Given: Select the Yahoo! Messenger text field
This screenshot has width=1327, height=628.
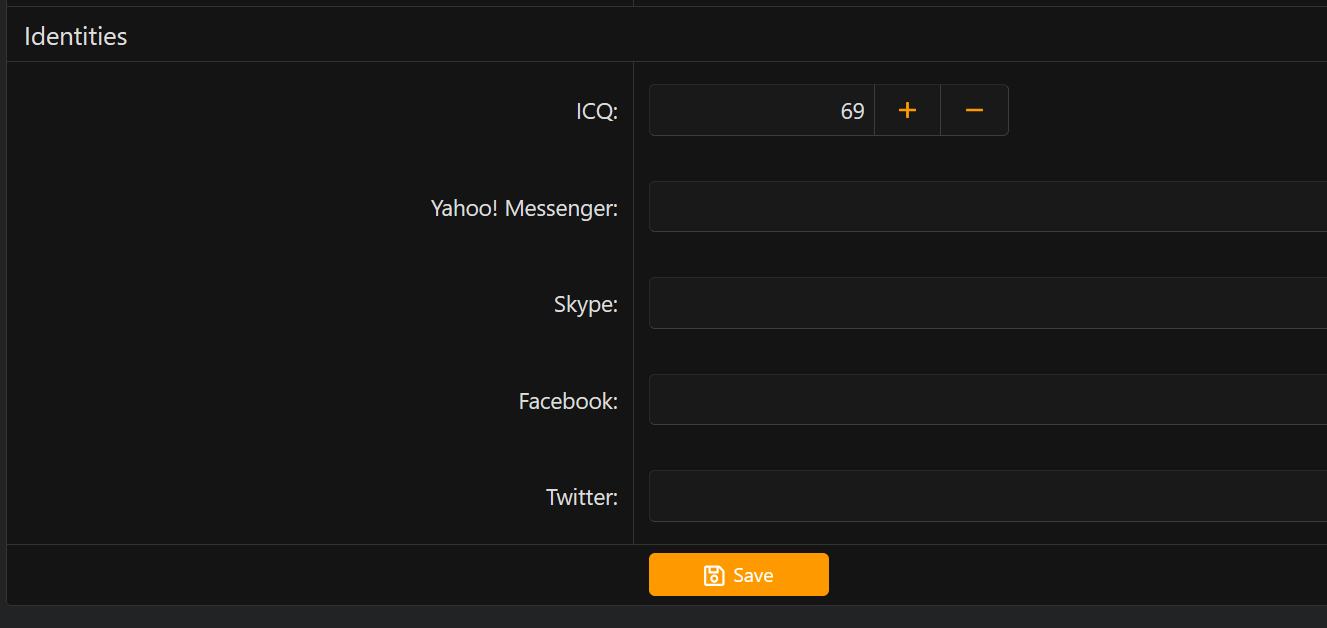Looking at the screenshot, I should click(988, 207).
